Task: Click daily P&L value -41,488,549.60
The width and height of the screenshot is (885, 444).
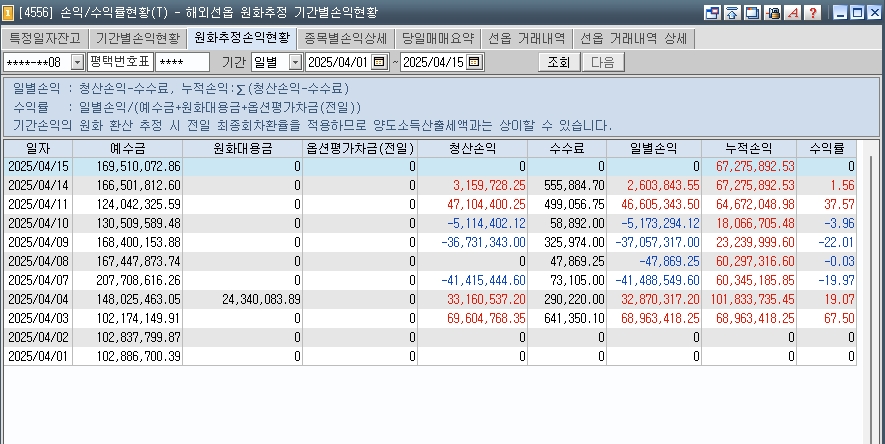Action: [657, 280]
